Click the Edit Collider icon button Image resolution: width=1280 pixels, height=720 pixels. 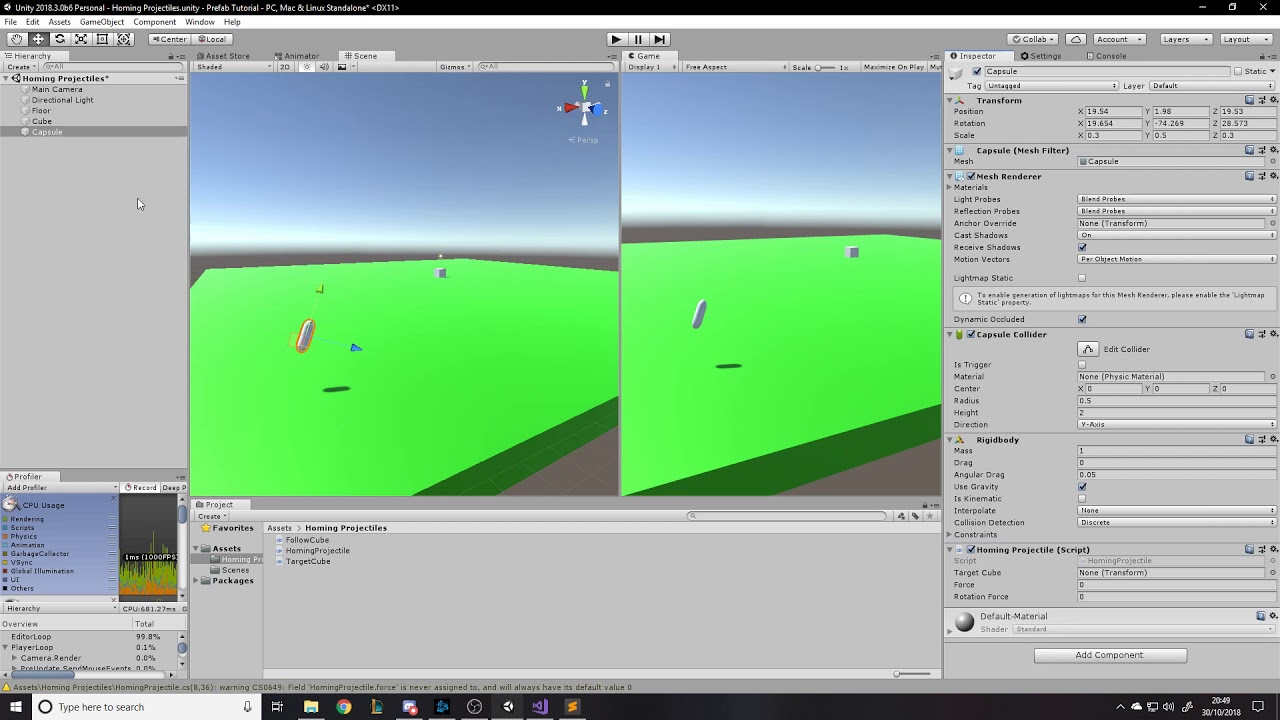(x=1088, y=349)
